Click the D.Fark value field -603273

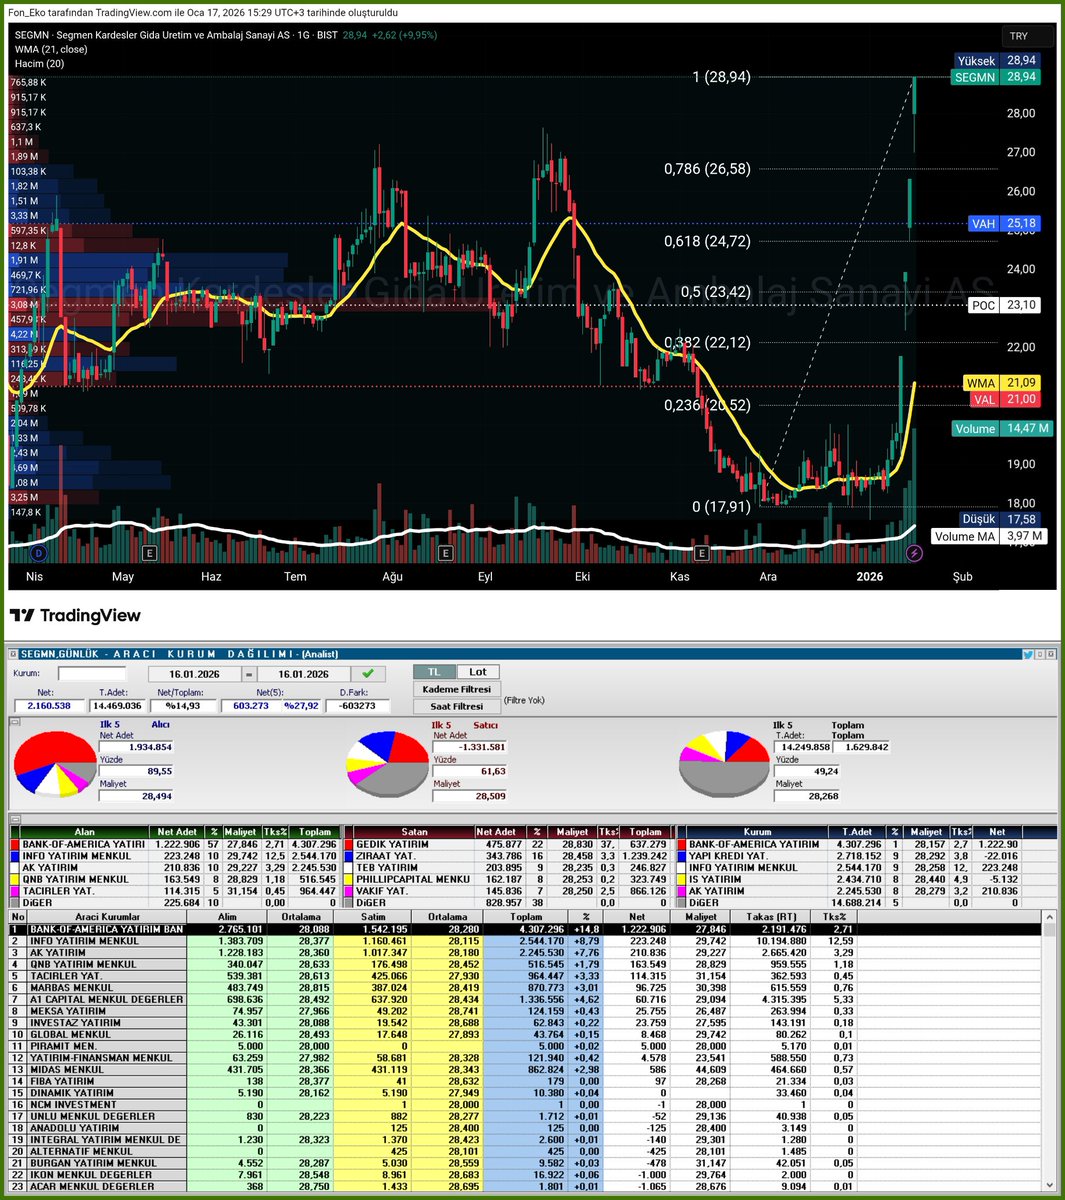357,706
